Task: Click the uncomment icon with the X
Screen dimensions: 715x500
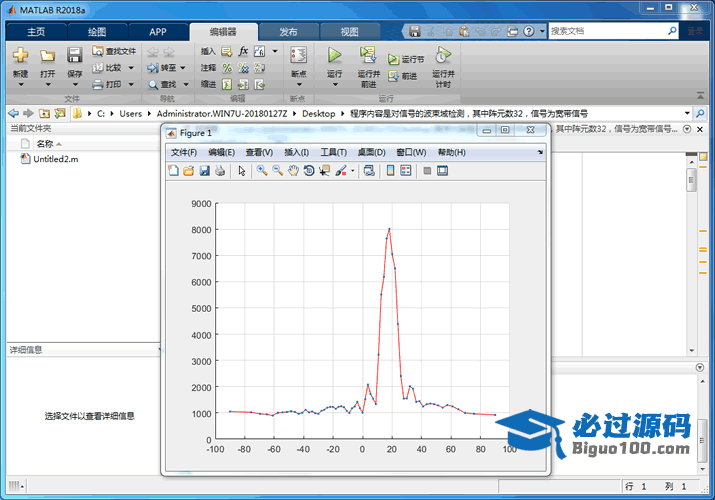Action: pos(244,68)
